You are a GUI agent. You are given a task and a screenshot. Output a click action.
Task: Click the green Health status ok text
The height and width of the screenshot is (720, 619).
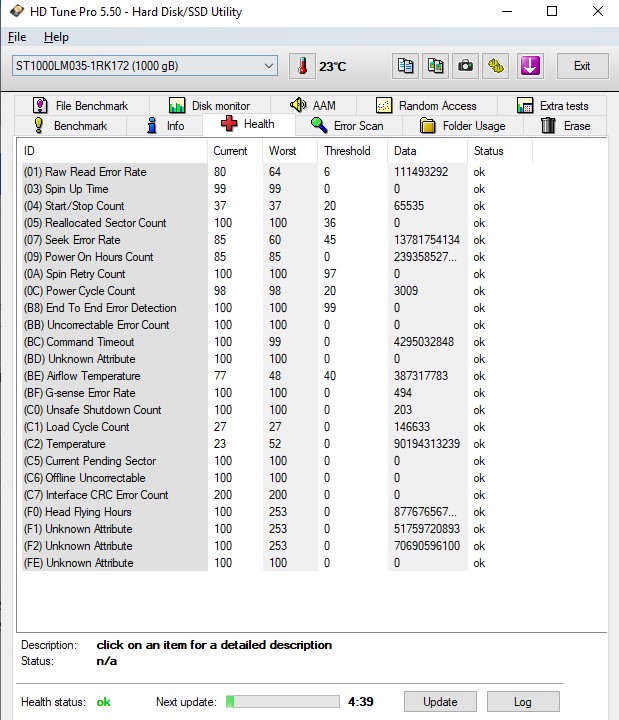(x=103, y=702)
